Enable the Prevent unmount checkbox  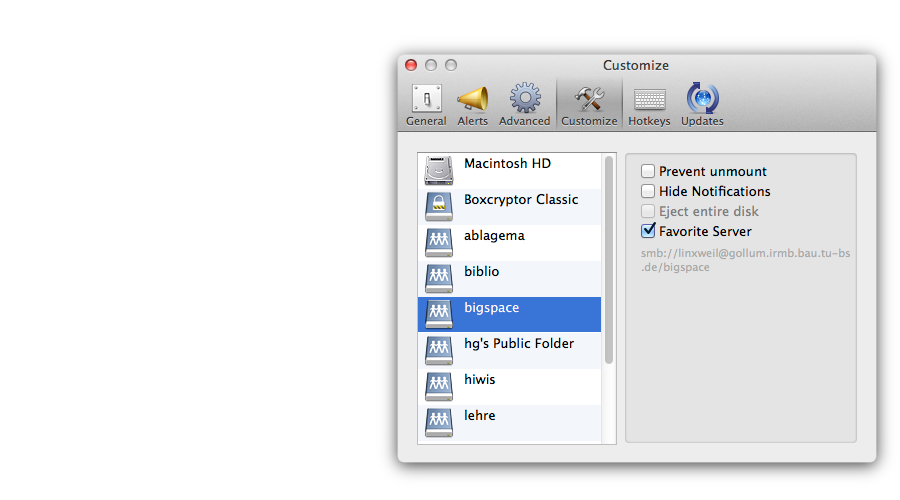pyautogui.click(x=649, y=172)
